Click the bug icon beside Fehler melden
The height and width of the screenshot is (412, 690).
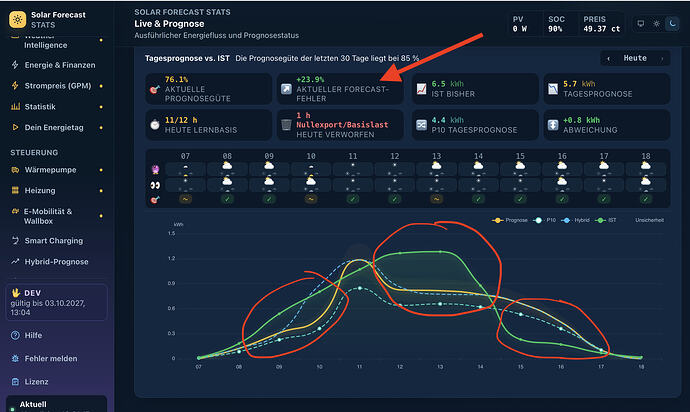coord(15,358)
